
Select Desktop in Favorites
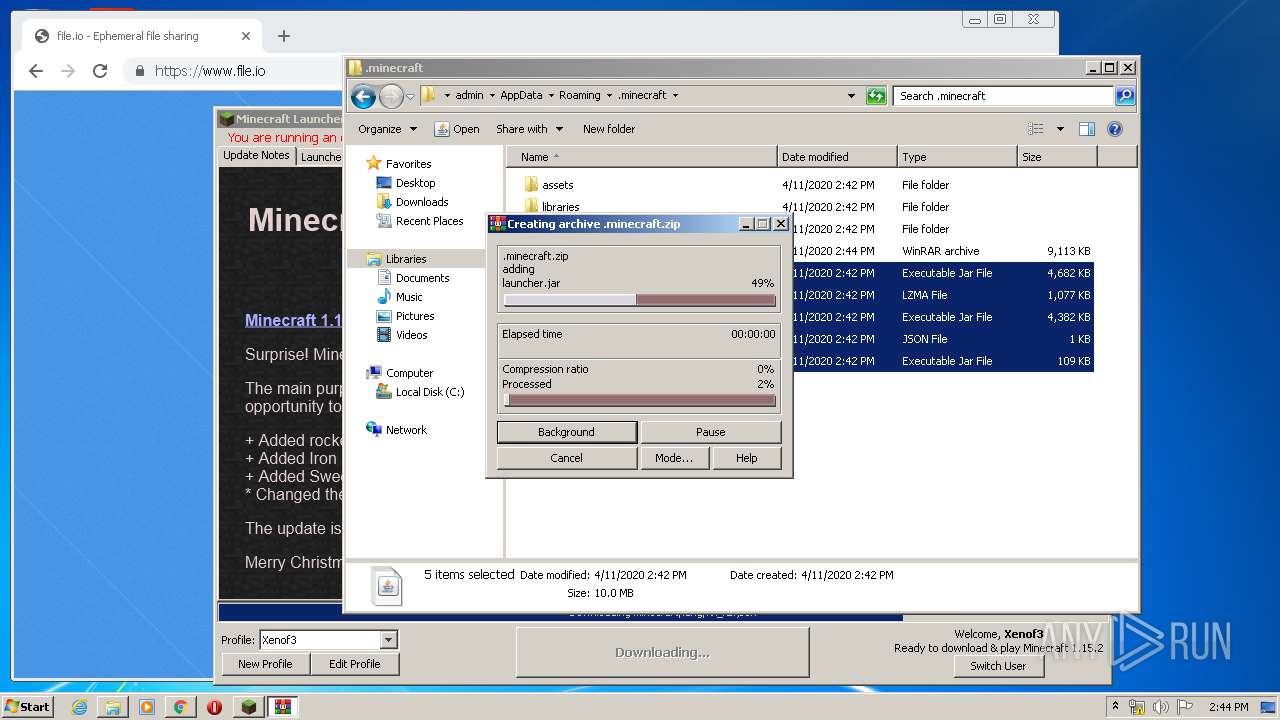(x=406, y=183)
